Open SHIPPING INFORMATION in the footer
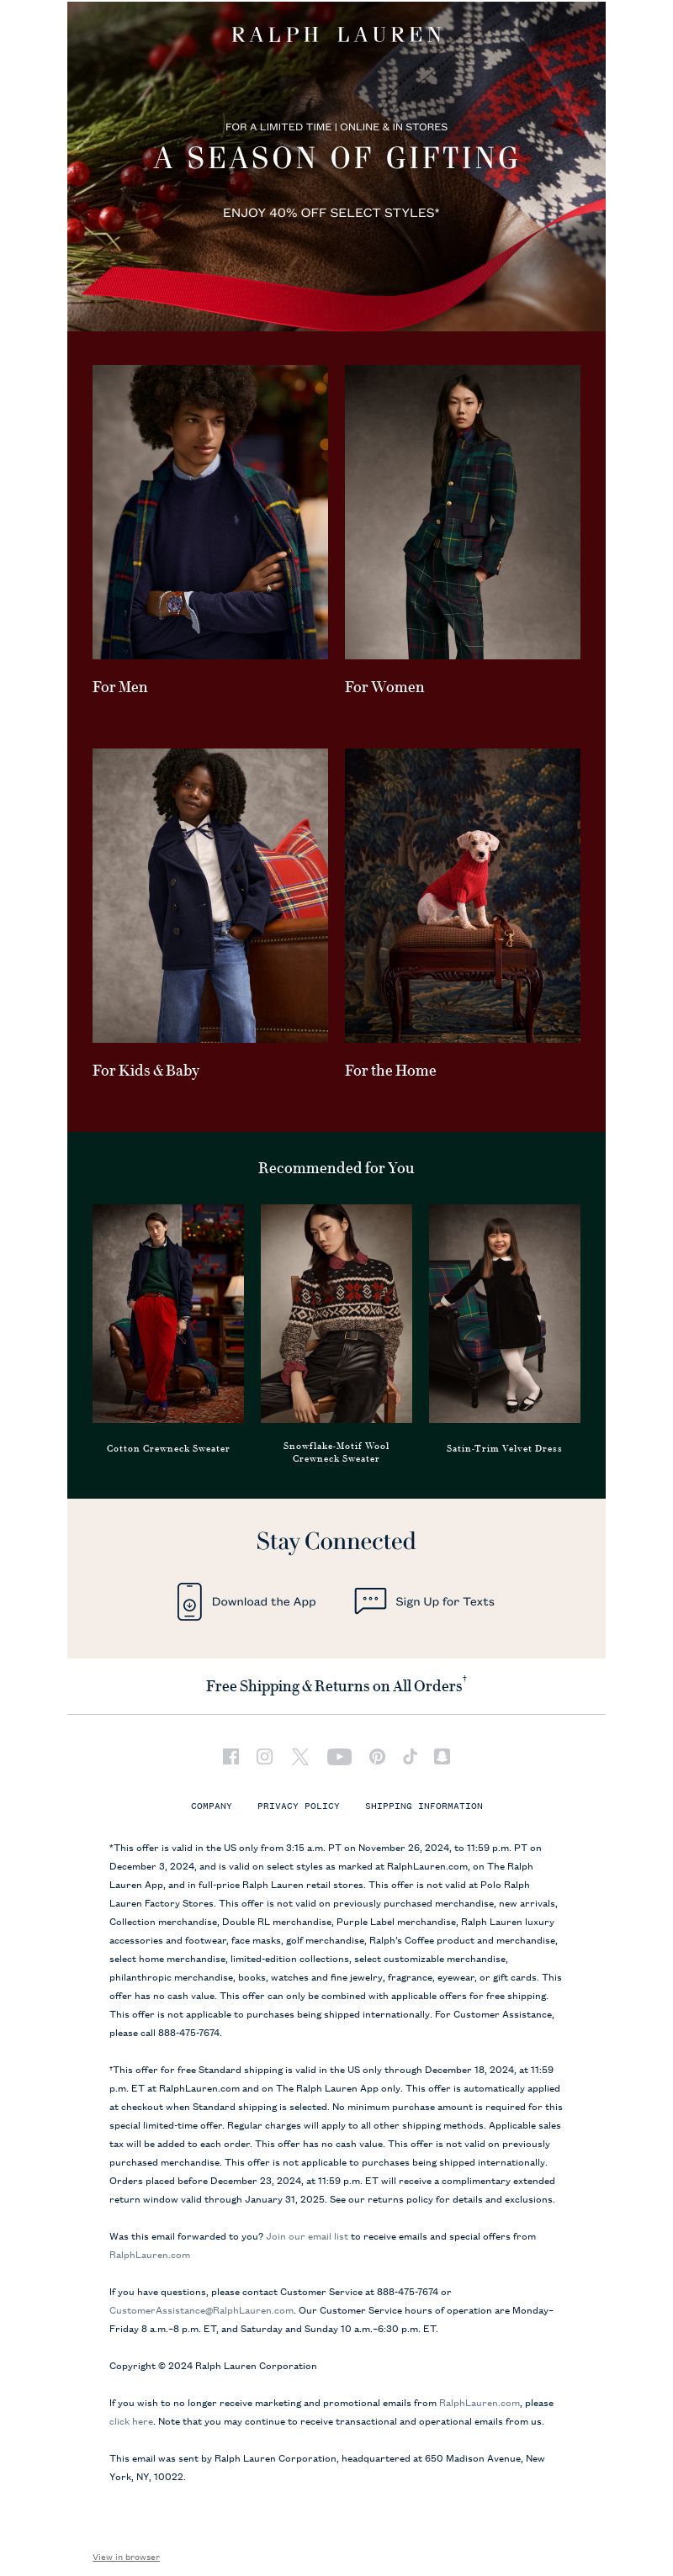 click(424, 1806)
